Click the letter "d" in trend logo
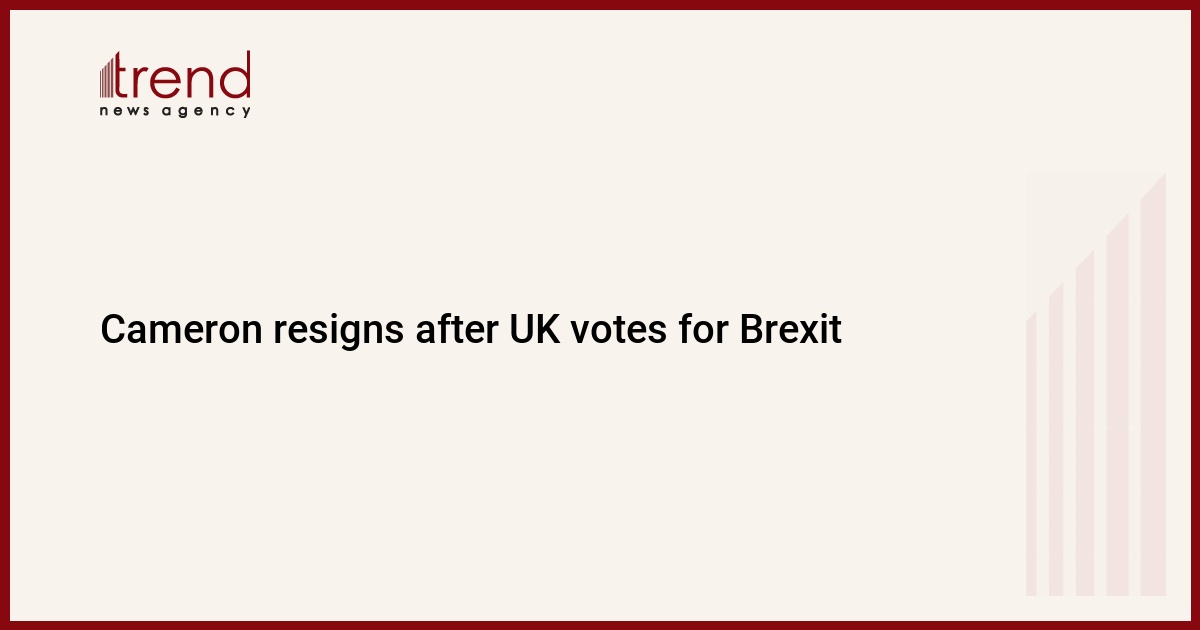The image size is (1200, 630). (x=236, y=76)
